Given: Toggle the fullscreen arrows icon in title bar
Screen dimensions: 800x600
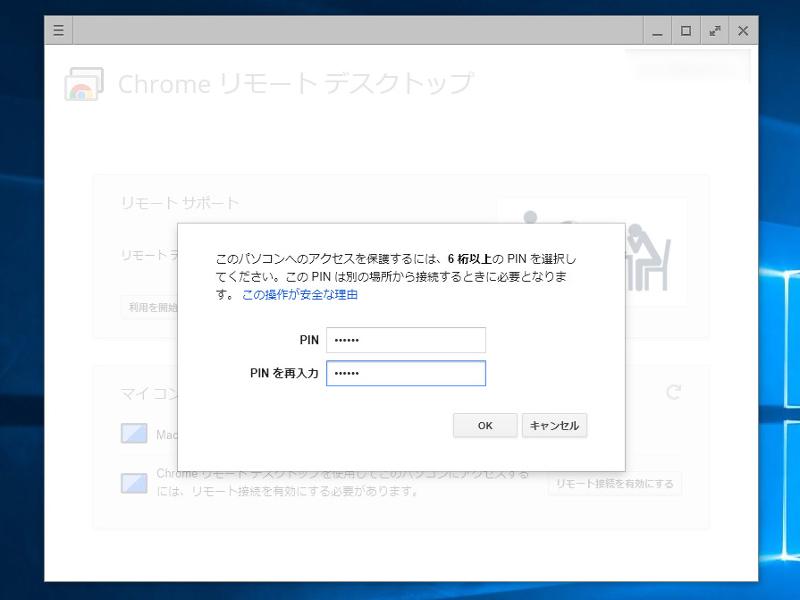Looking at the screenshot, I should point(715,31).
